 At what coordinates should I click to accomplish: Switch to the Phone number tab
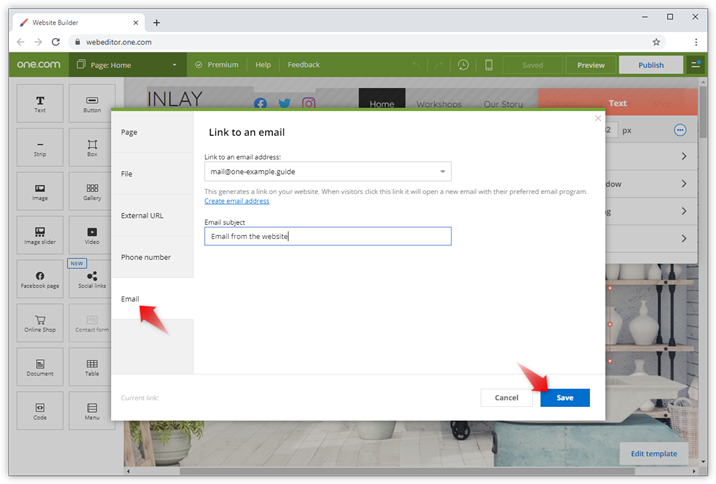click(x=146, y=257)
